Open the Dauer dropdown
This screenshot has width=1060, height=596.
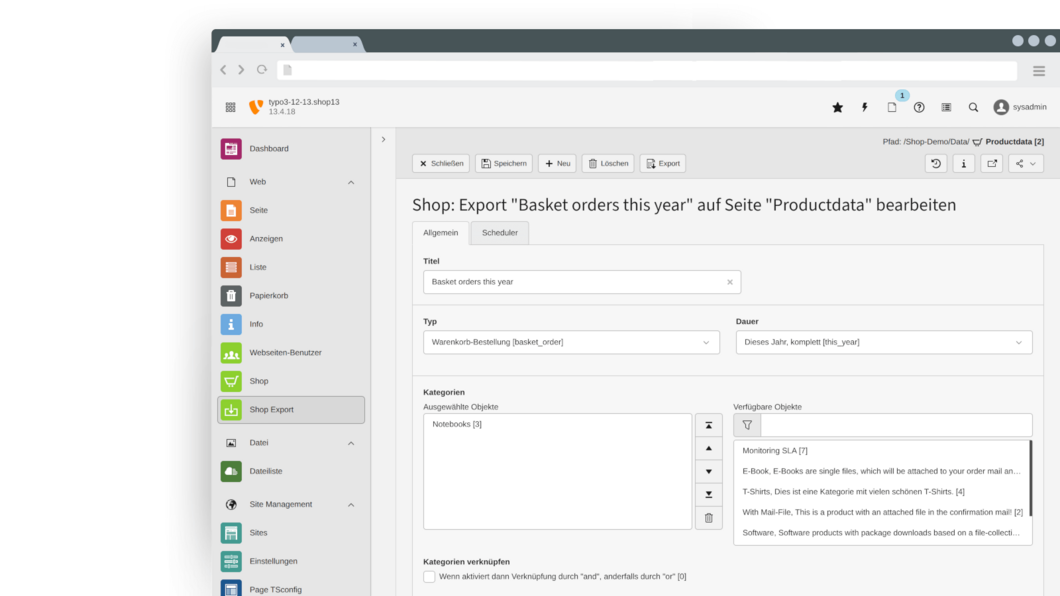[x=884, y=342]
